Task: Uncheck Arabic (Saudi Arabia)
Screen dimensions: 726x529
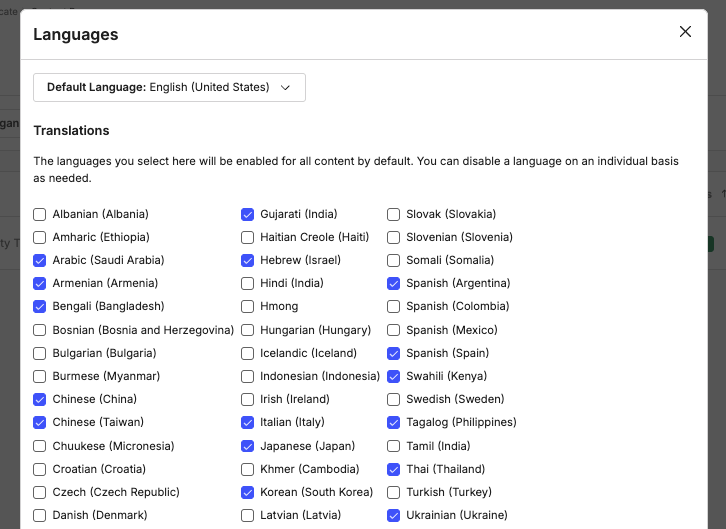Action: pos(40,260)
